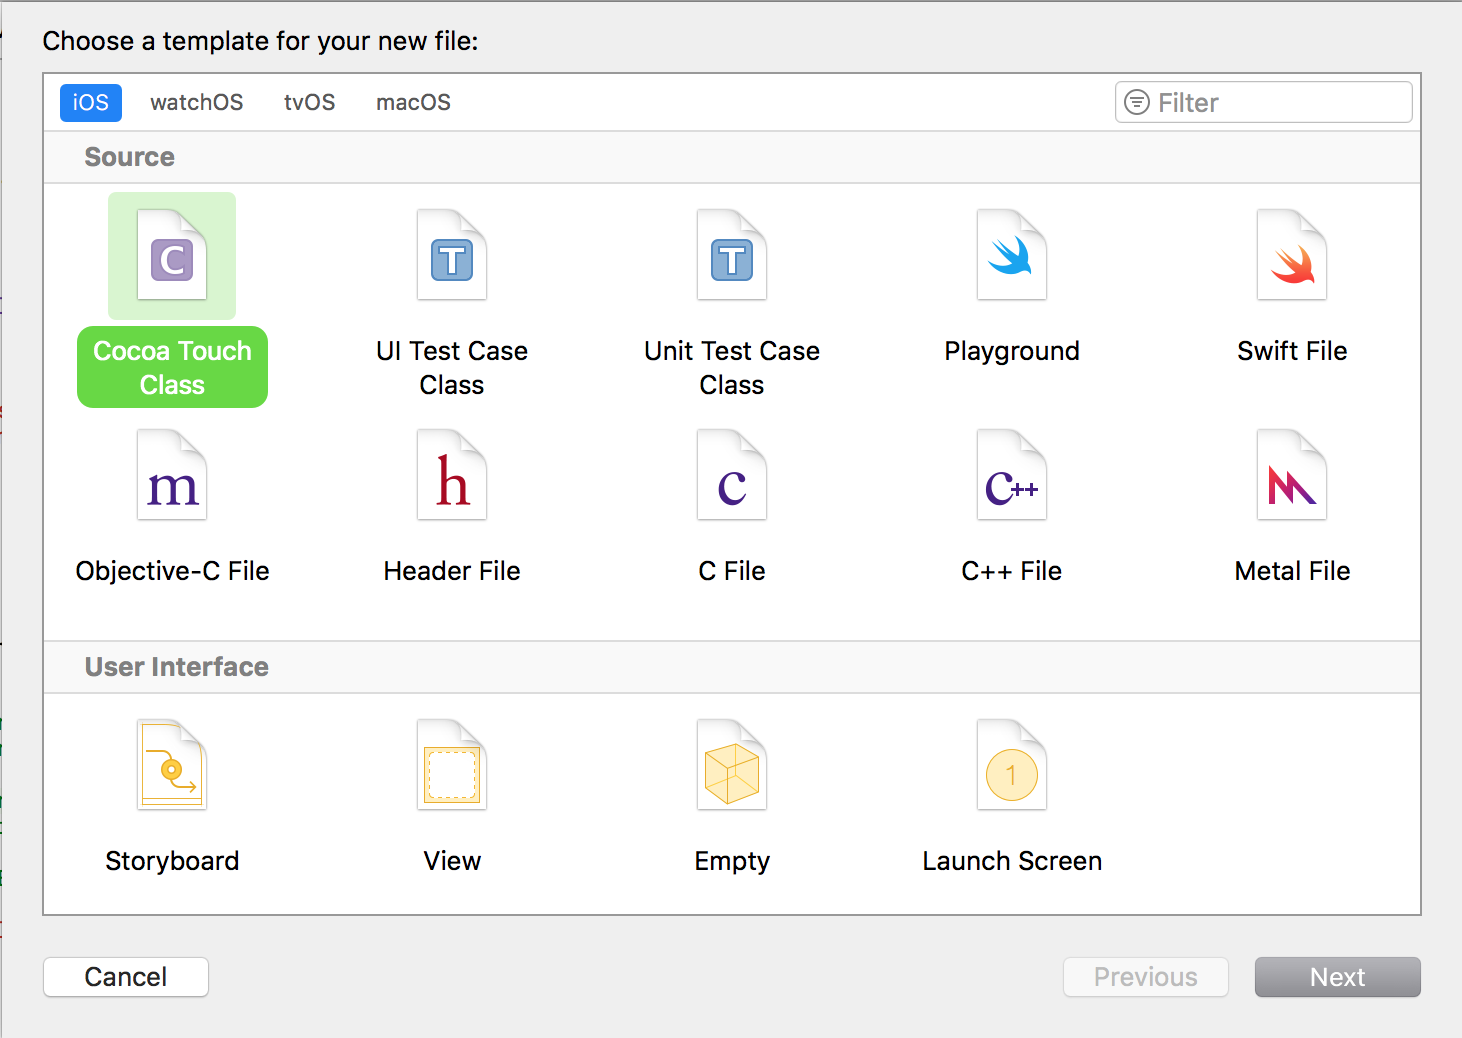
Task: Click the Swift File label
Action: 1292,351
